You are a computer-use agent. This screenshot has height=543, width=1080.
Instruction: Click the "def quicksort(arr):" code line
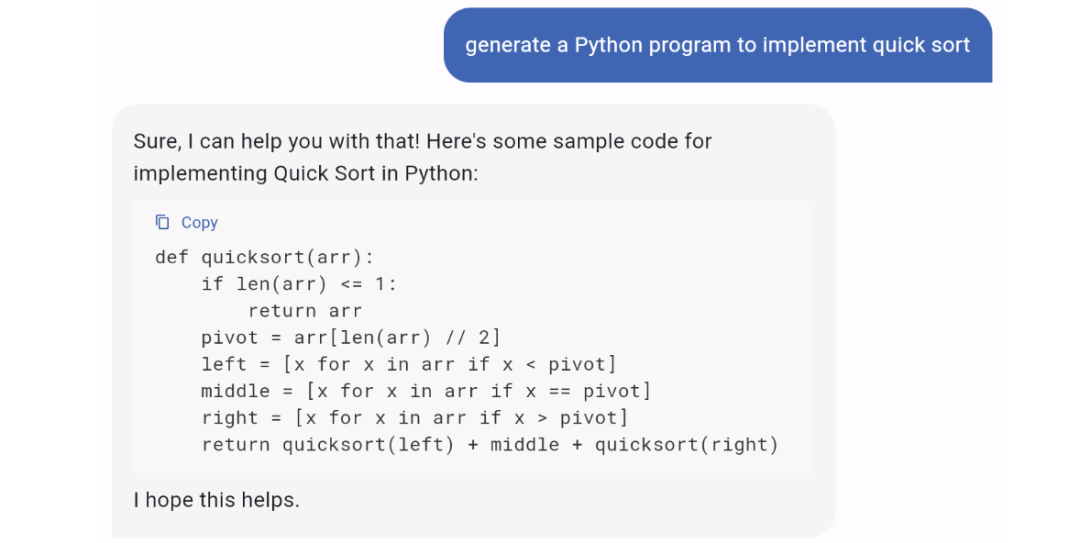coord(264,257)
